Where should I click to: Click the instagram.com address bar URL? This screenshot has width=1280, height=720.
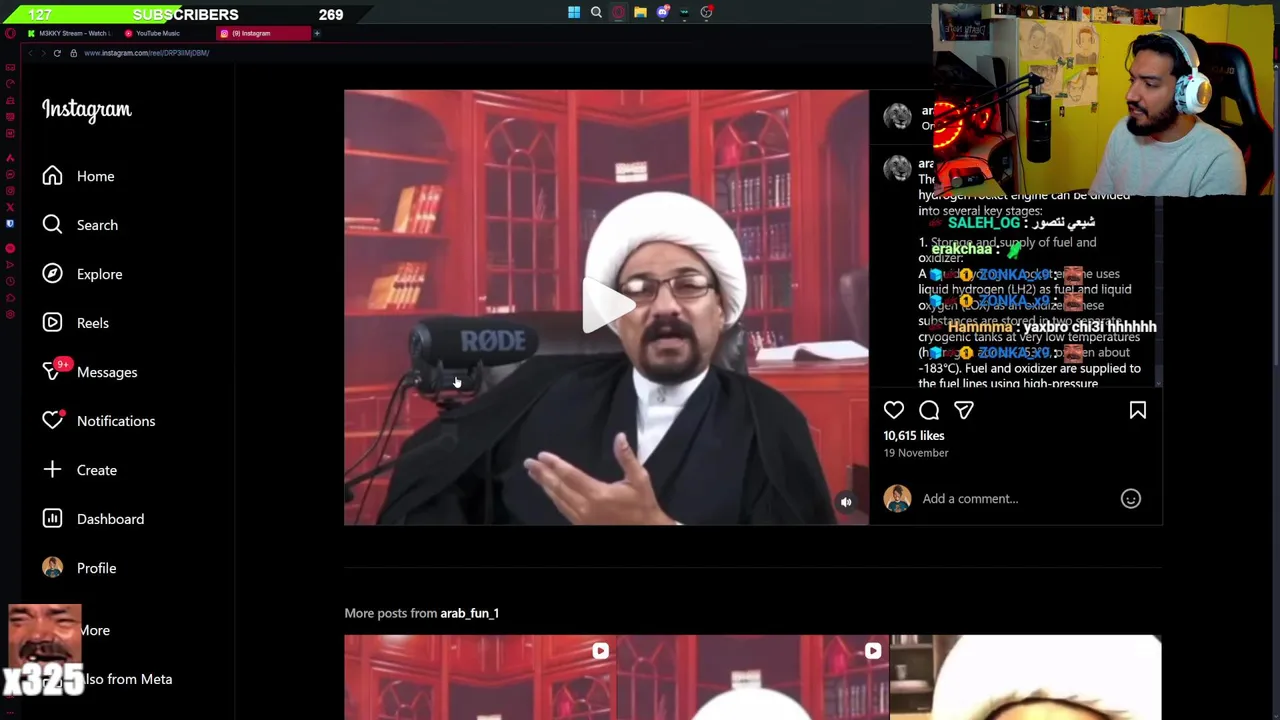click(146, 53)
